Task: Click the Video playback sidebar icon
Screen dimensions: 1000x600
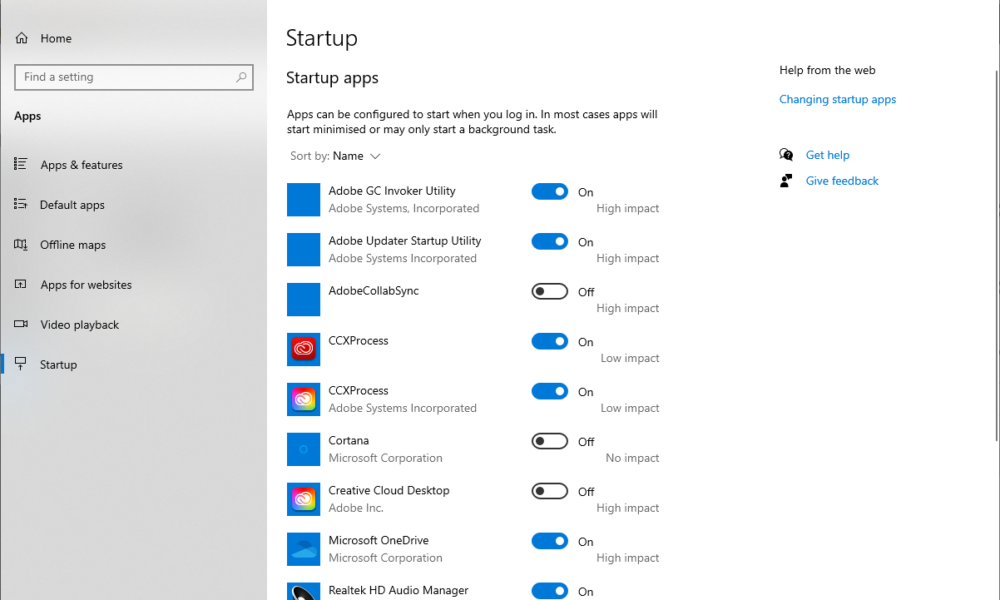Action: (20, 325)
